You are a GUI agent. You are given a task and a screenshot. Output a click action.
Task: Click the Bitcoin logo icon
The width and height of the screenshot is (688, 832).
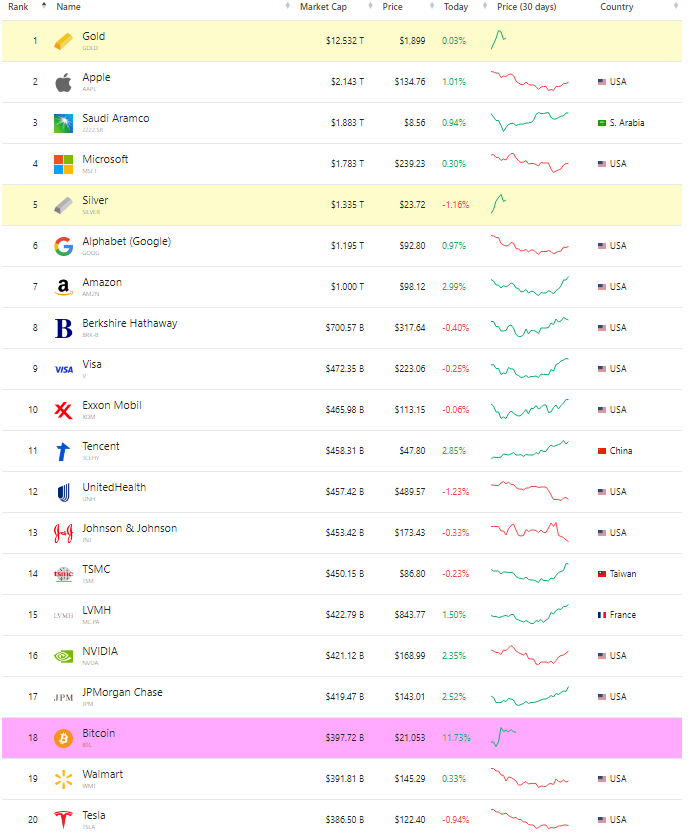click(63, 738)
